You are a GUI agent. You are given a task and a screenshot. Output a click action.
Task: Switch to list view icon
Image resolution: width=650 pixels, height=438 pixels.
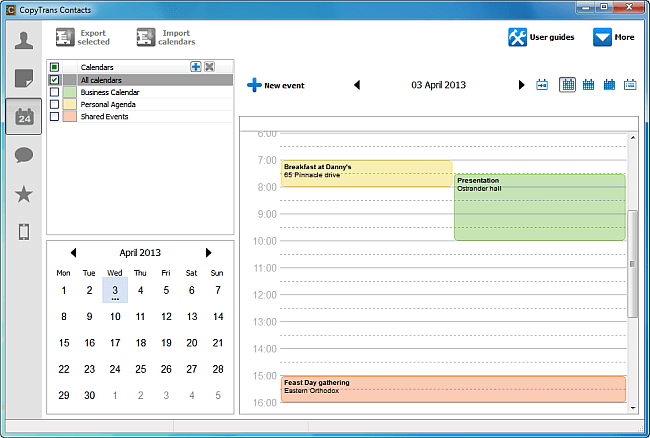click(630, 85)
